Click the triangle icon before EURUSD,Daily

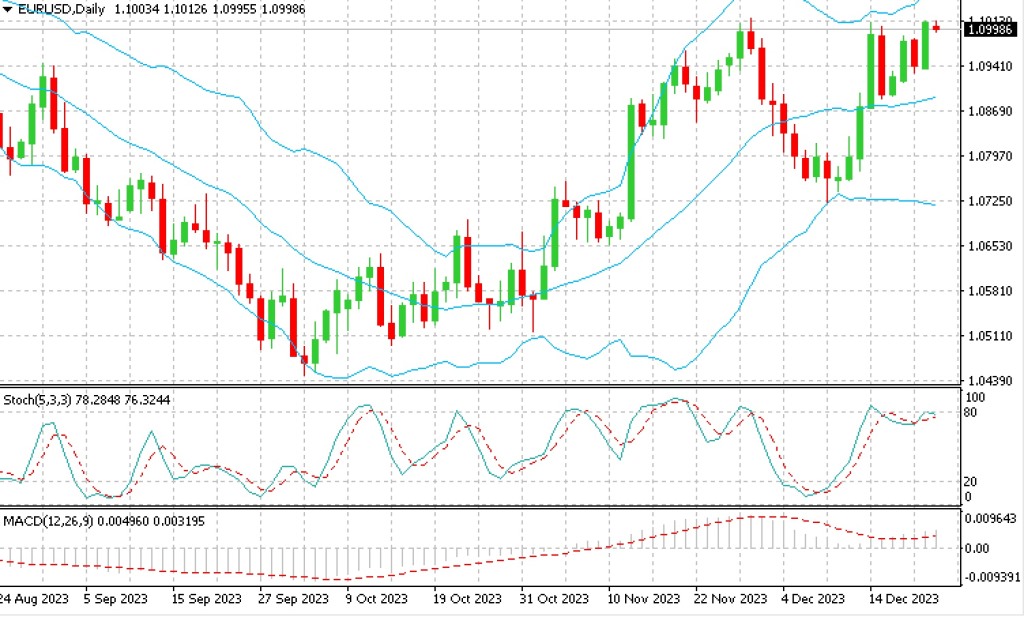tap(7, 9)
